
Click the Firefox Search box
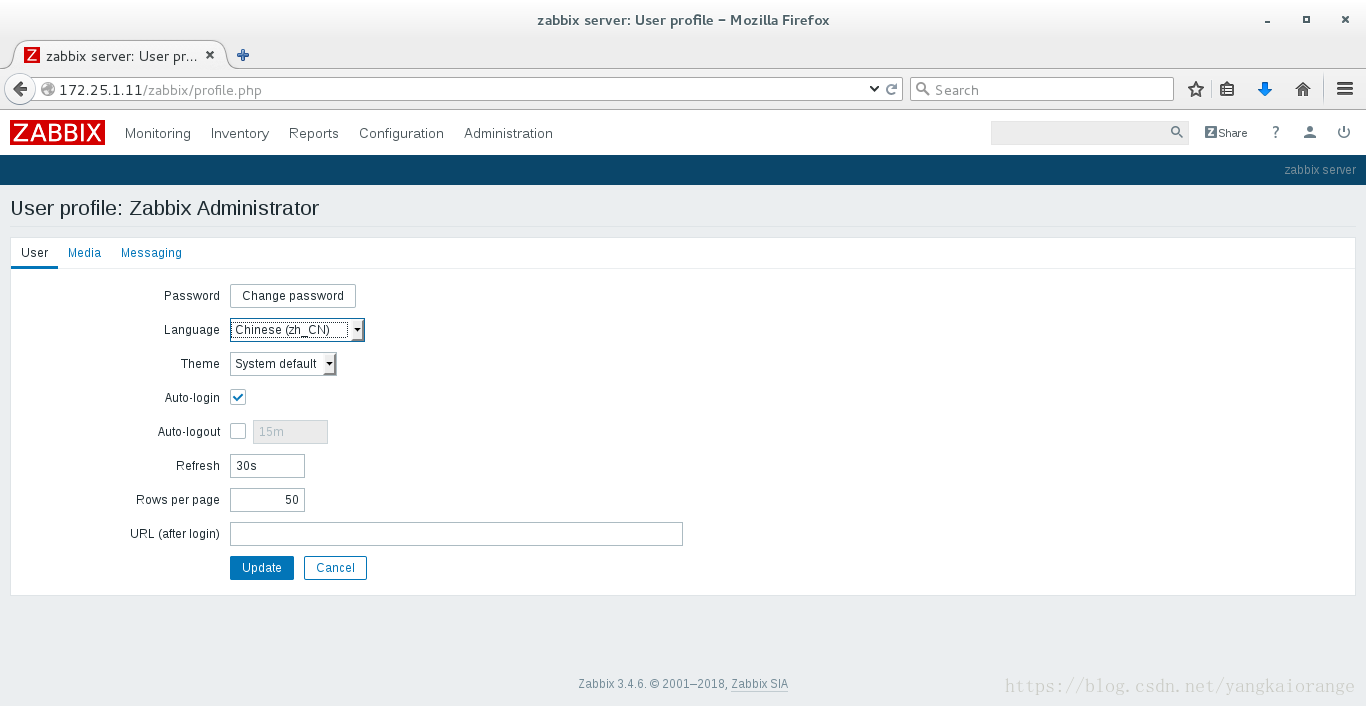(x=1042, y=89)
